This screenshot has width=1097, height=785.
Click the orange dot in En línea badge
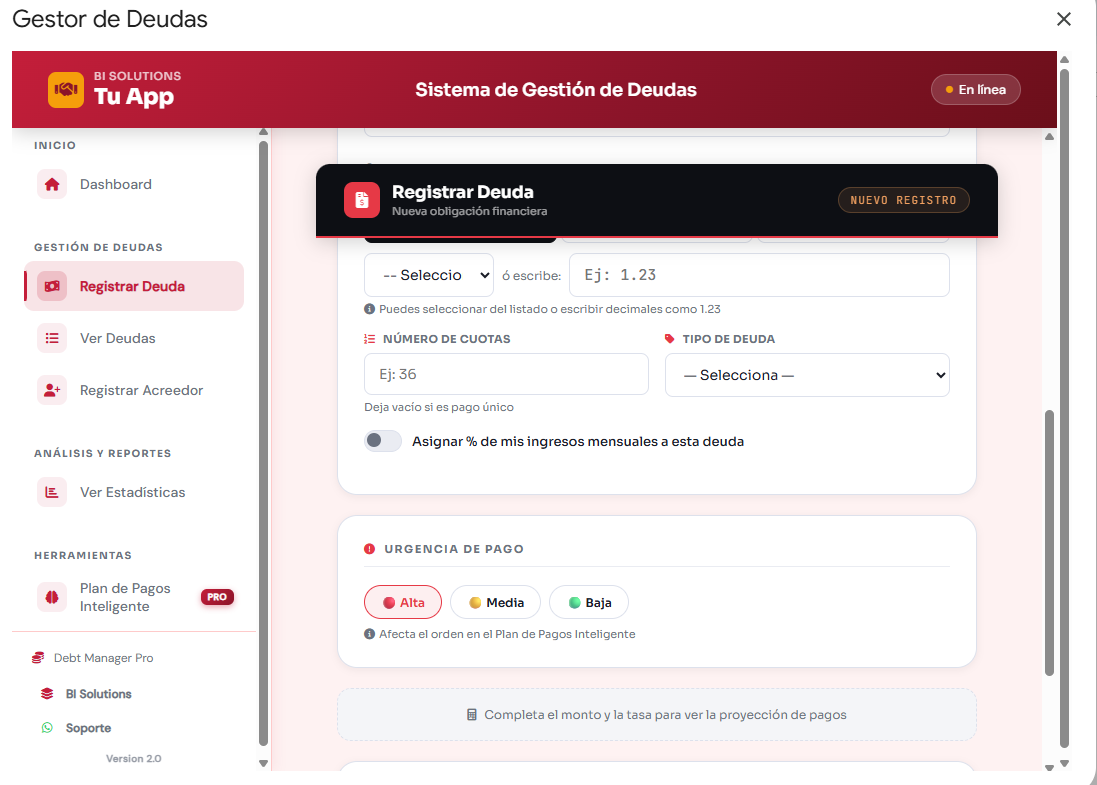pos(949,90)
